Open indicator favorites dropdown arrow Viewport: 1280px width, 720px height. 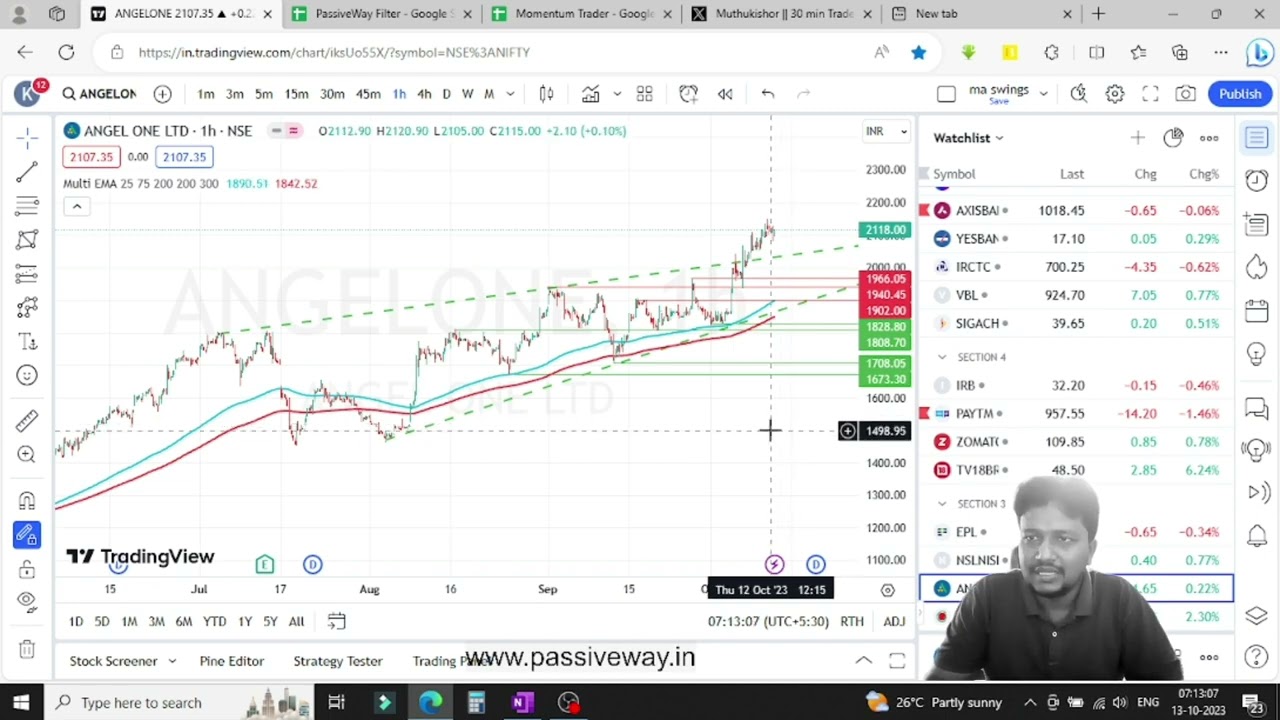click(x=617, y=94)
